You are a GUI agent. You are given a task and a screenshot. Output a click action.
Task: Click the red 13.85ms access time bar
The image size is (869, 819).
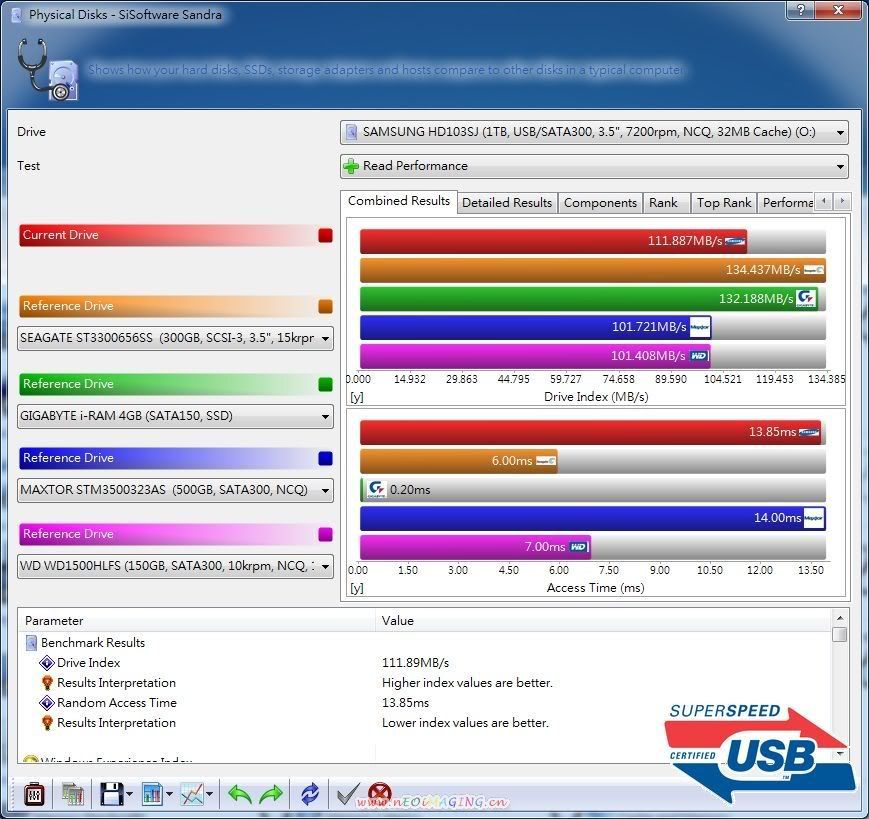(590, 432)
